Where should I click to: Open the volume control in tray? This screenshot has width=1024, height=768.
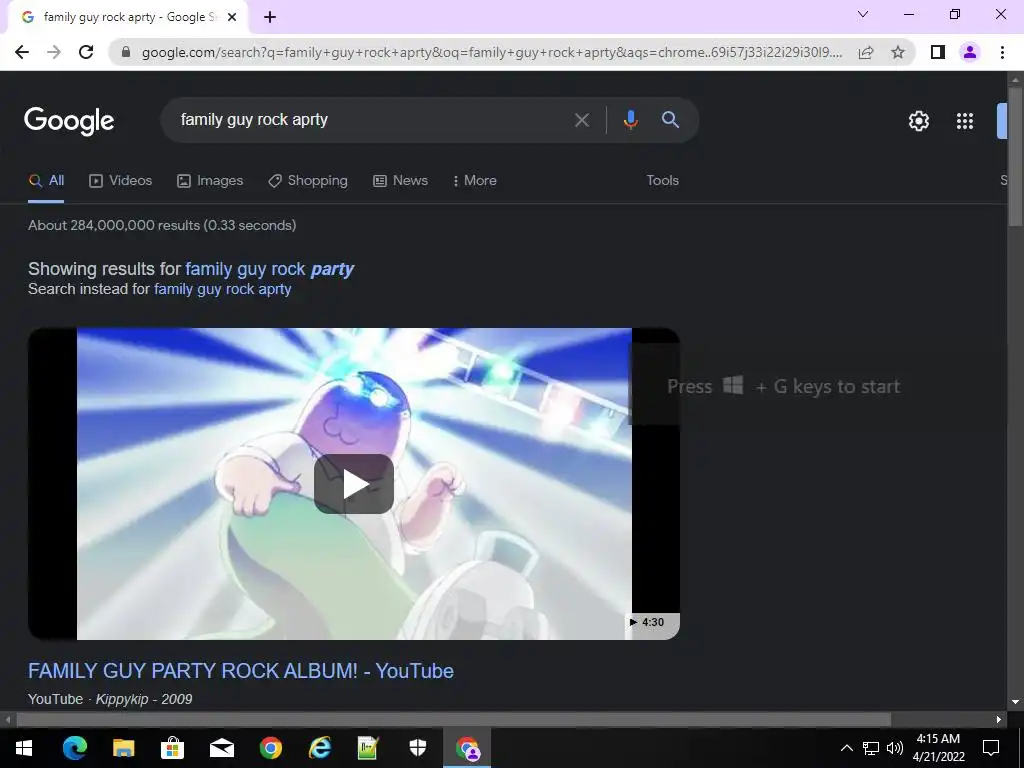coord(895,748)
